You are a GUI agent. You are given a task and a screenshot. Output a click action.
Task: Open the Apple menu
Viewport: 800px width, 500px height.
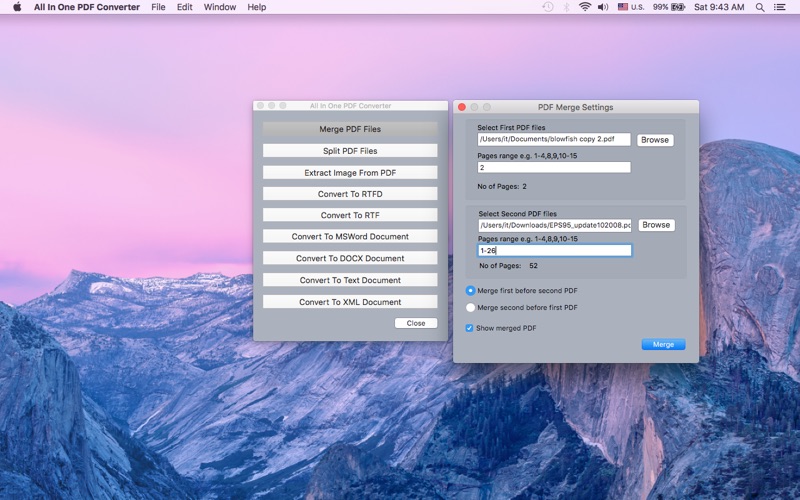point(17,7)
